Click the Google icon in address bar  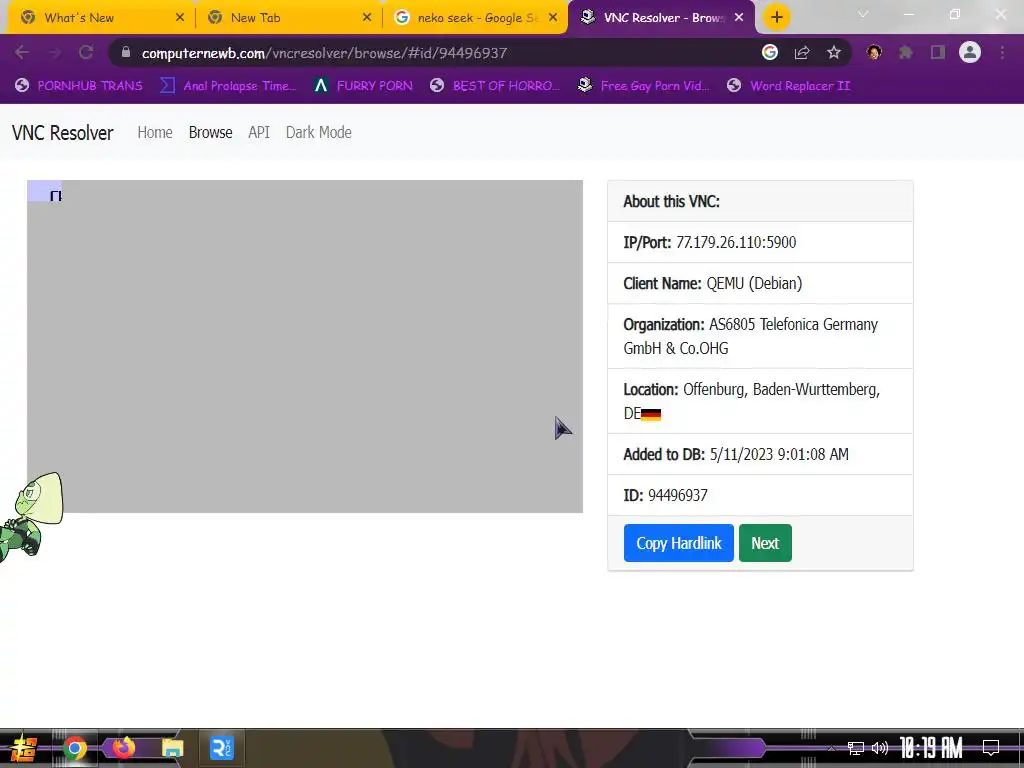pos(770,52)
